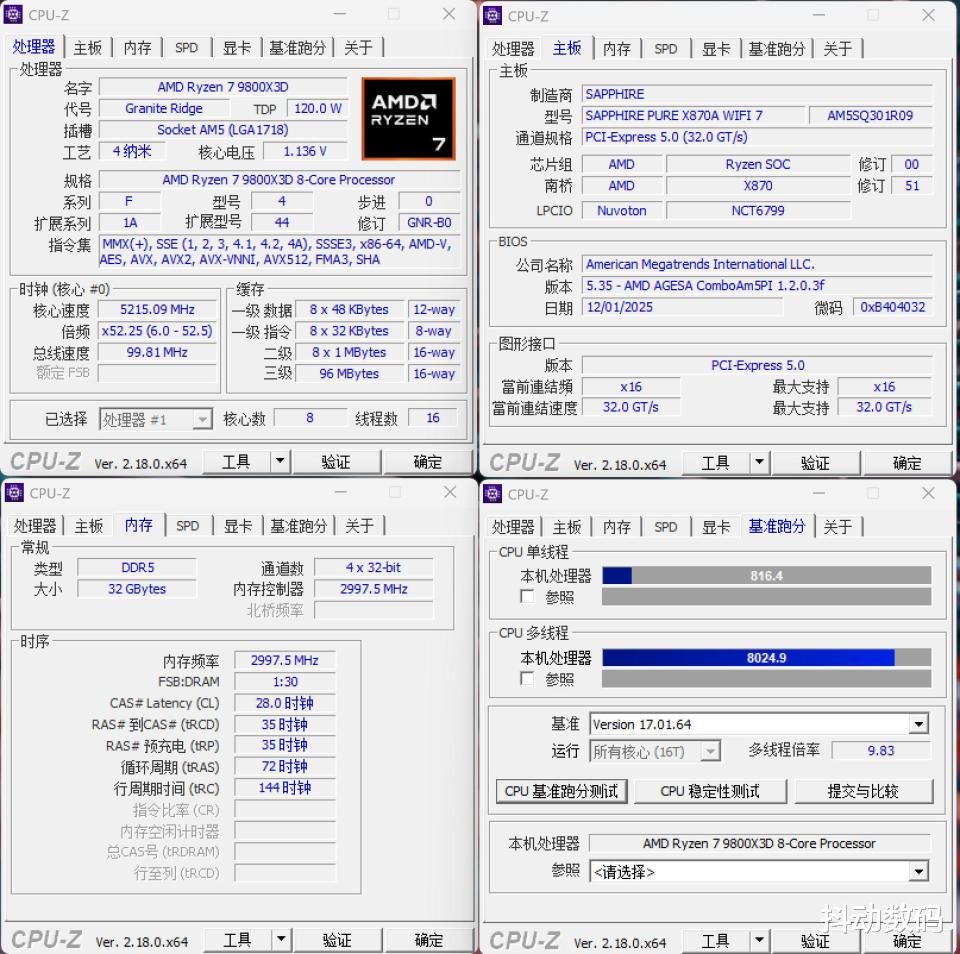Open 显卡 tab in the motherboard window

click(x=716, y=49)
